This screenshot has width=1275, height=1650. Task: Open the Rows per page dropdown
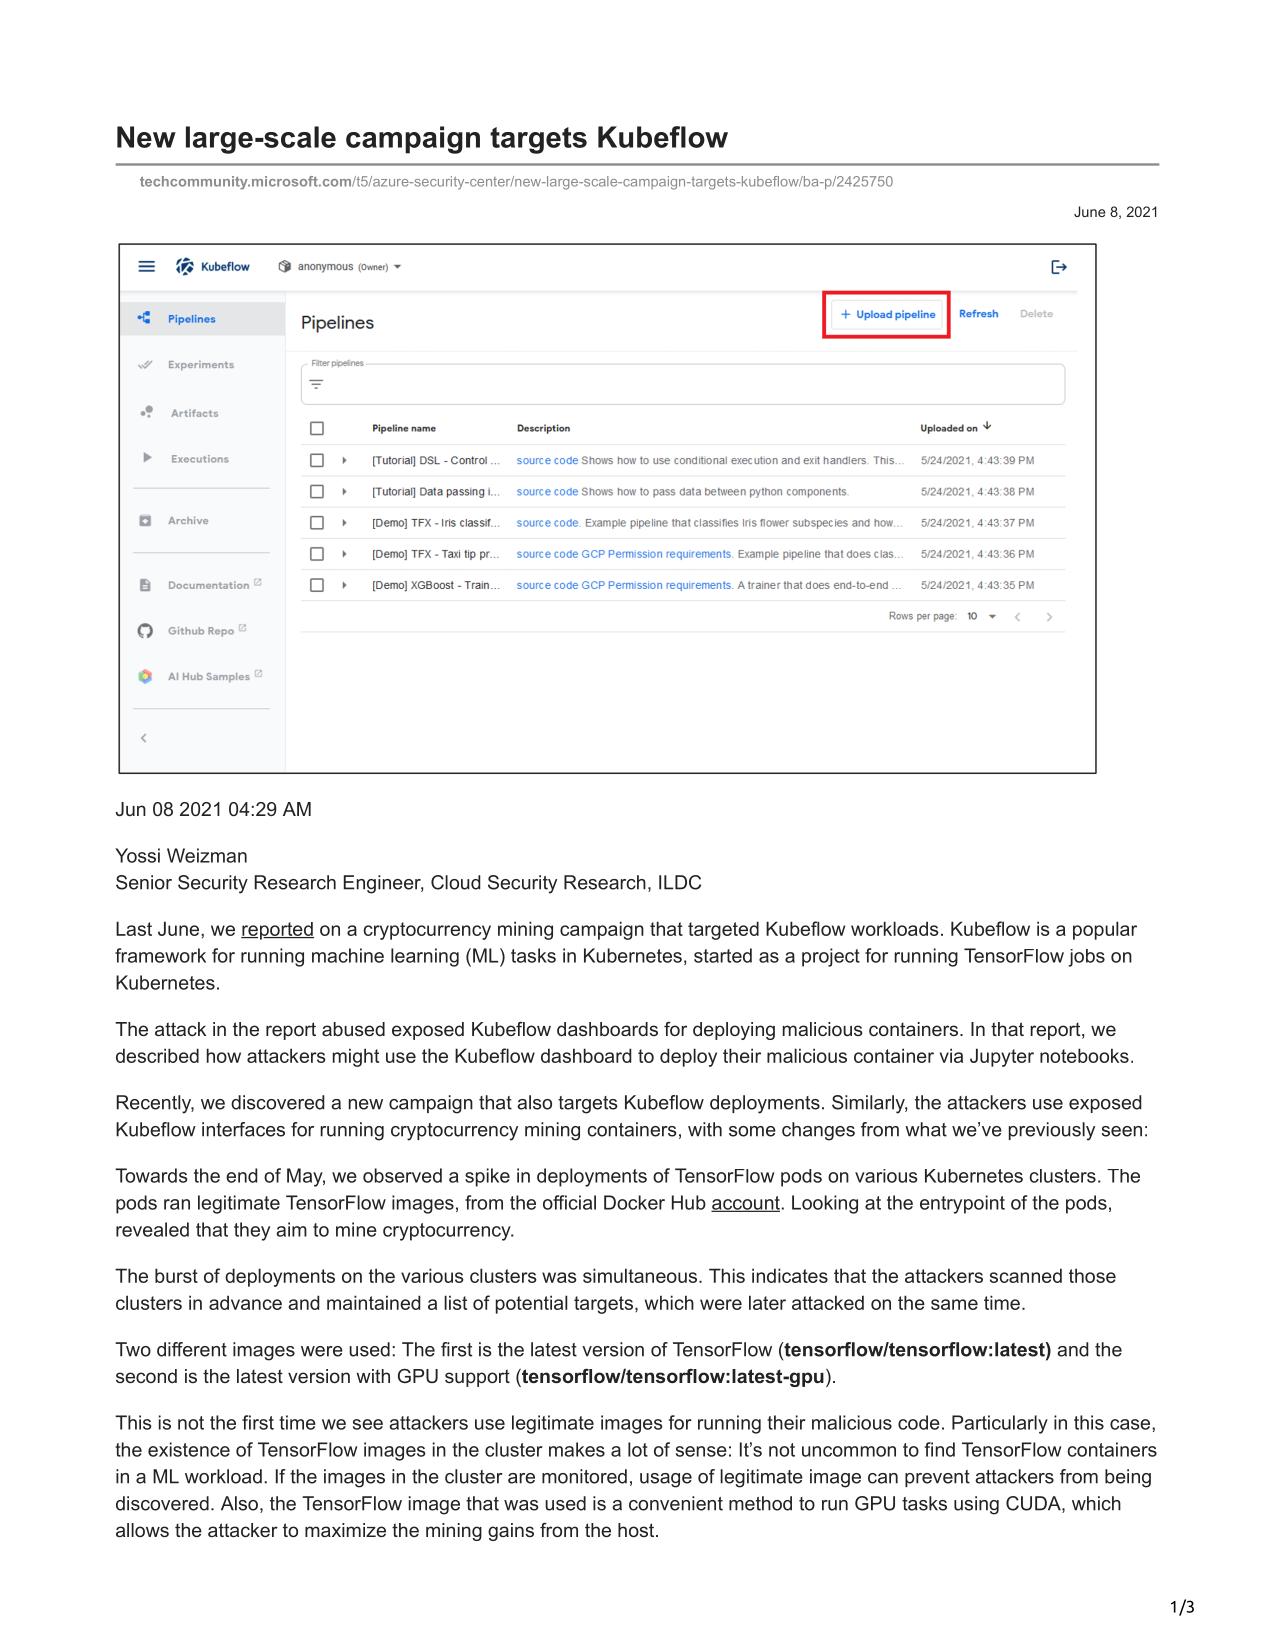click(982, 616)
